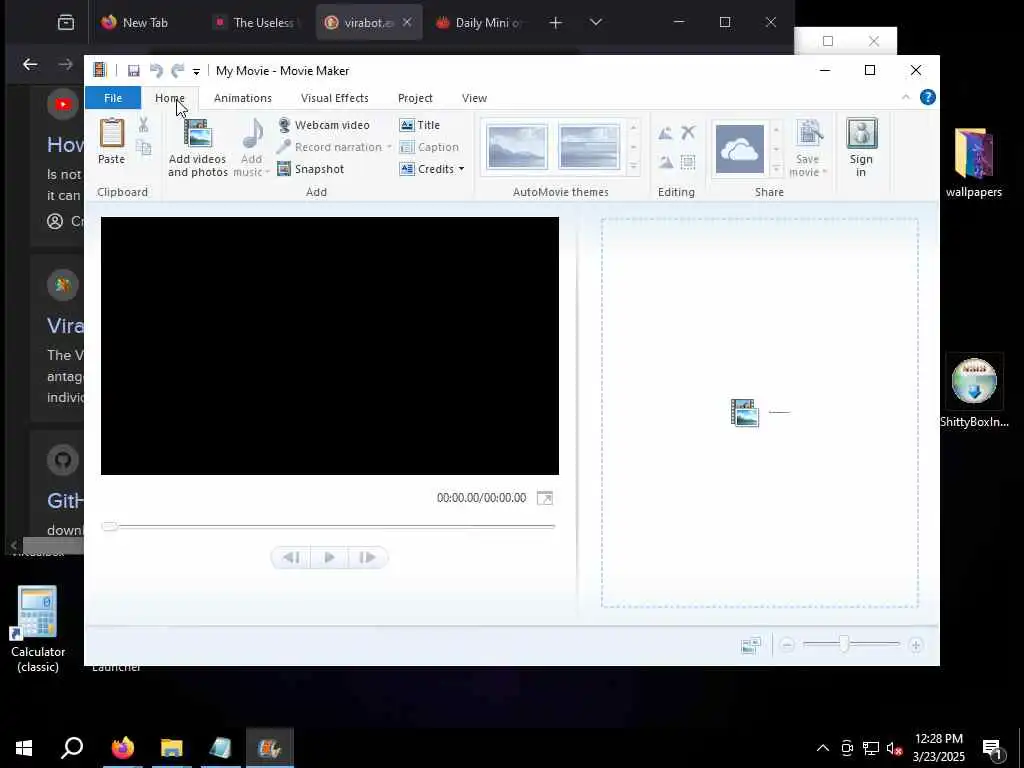Start Webcam video capture
1024x768 pixels.
[x=324, y=125]
